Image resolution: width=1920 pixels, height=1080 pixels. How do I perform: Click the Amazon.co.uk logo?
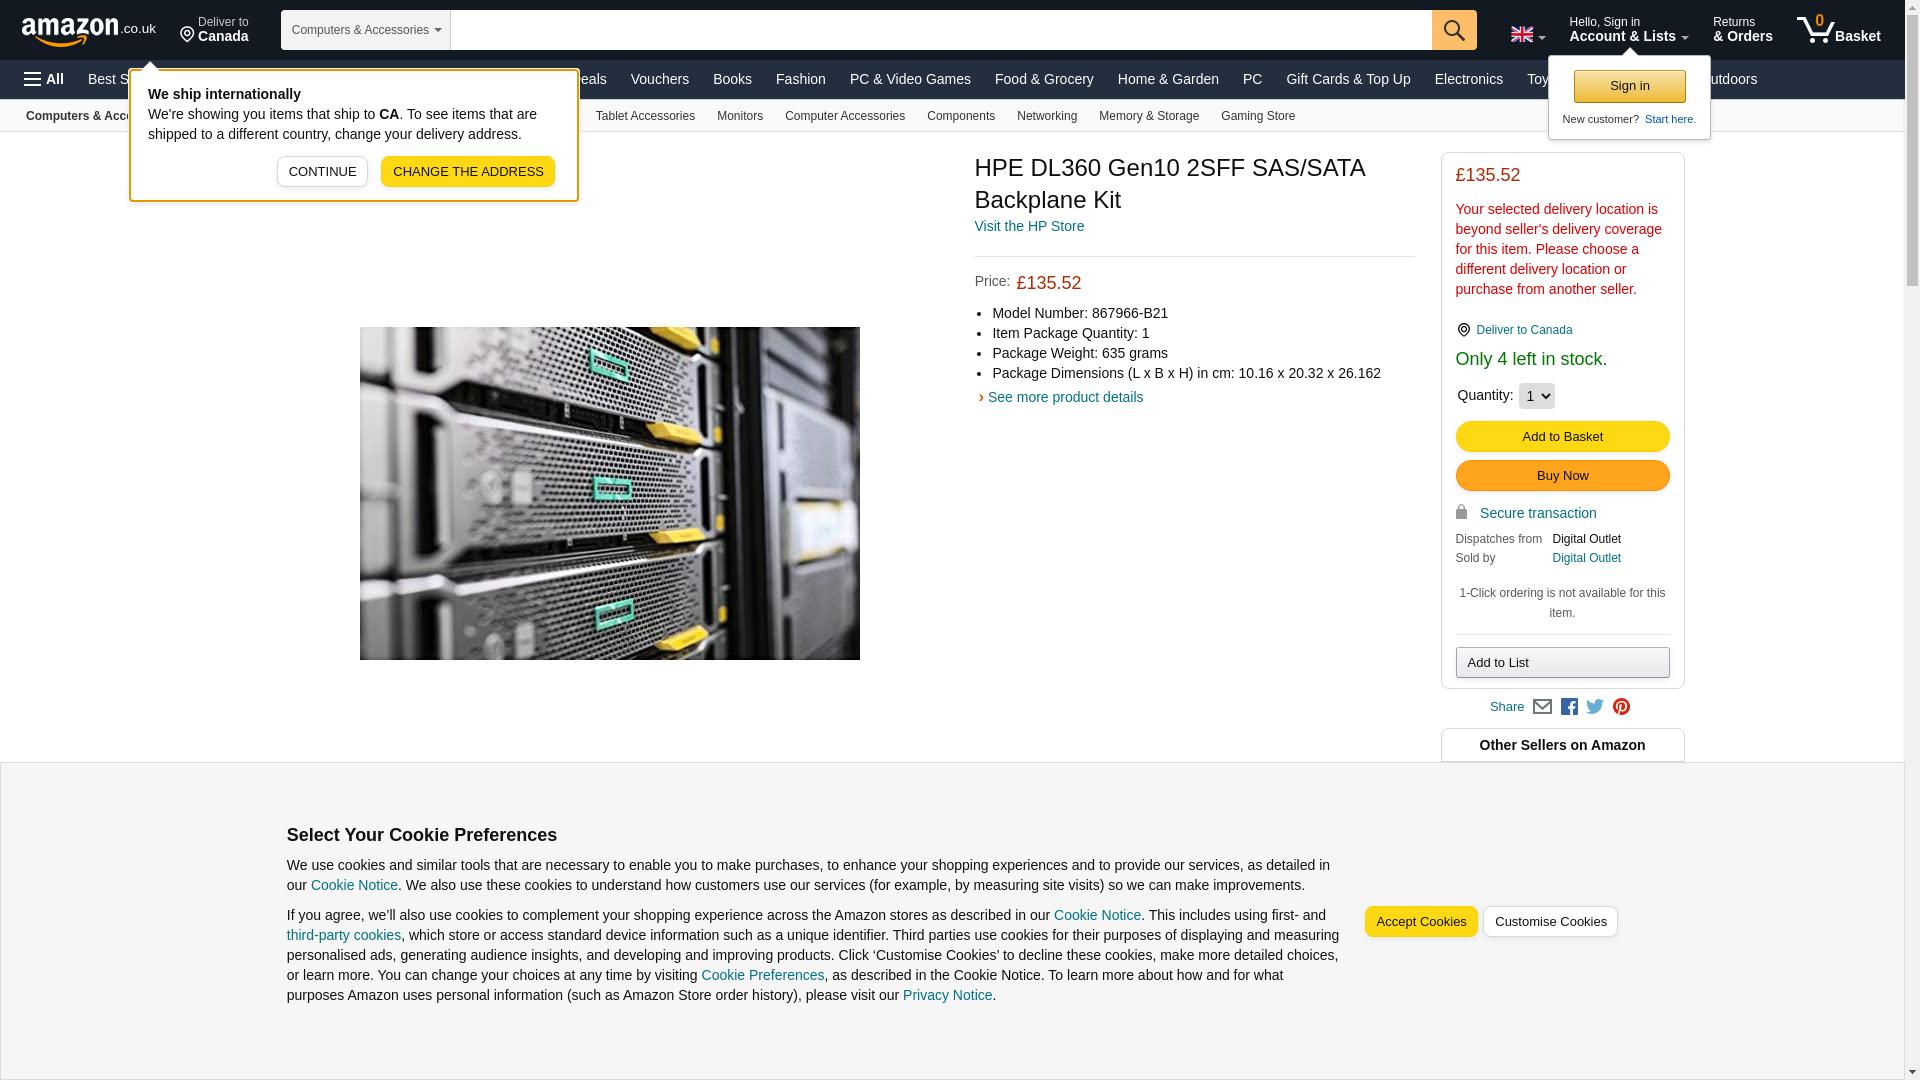click(88, 30)
